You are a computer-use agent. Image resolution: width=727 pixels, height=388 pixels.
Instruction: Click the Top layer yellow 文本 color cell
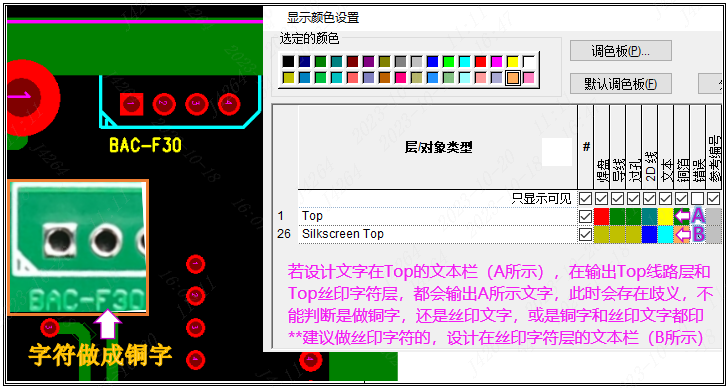pyautogui.click(x=665, y=216)
